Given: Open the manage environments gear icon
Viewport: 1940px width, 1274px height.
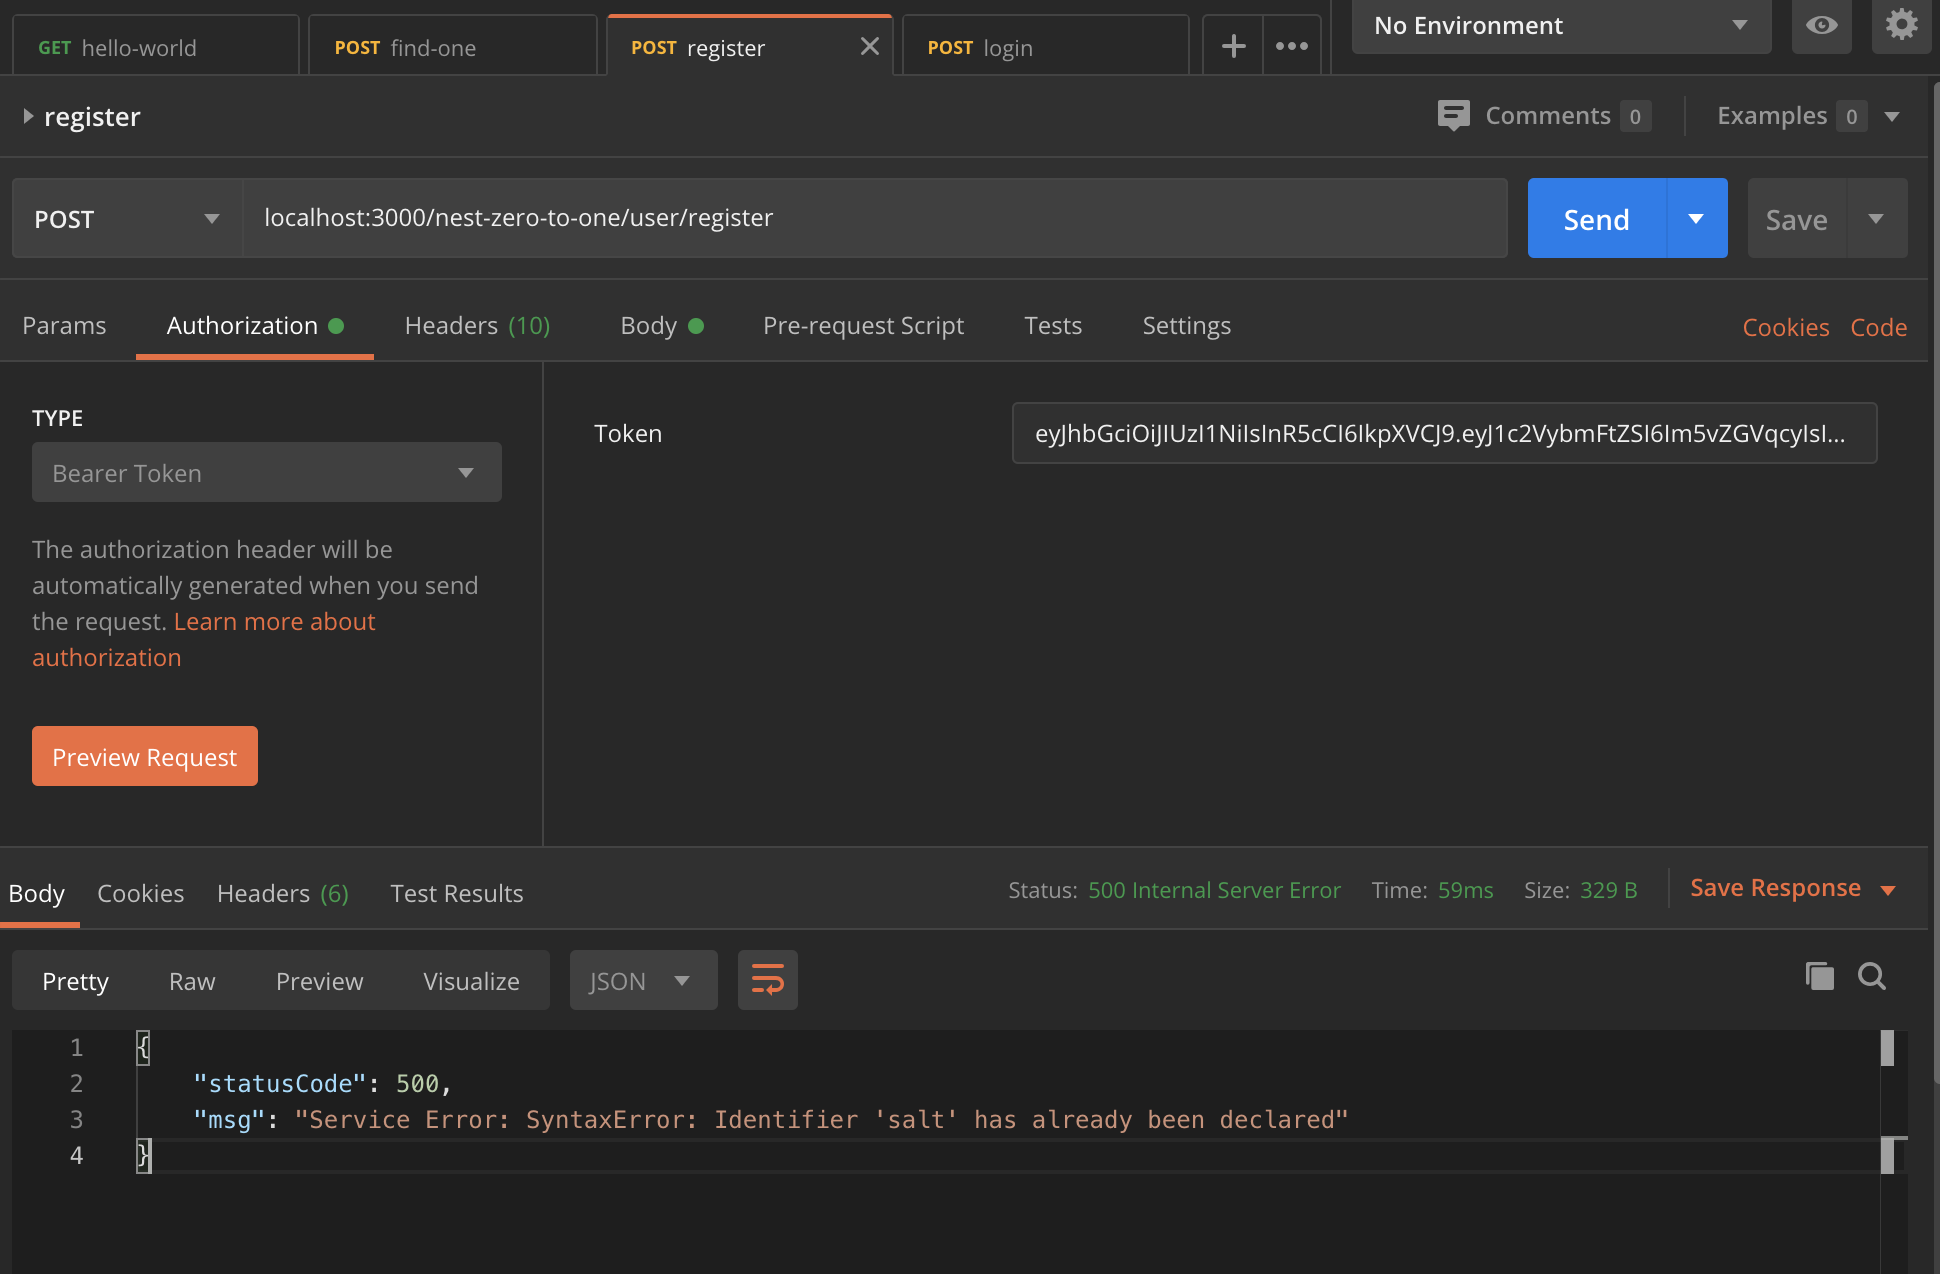Looking at the screenshot, I should pos(1901,24).
